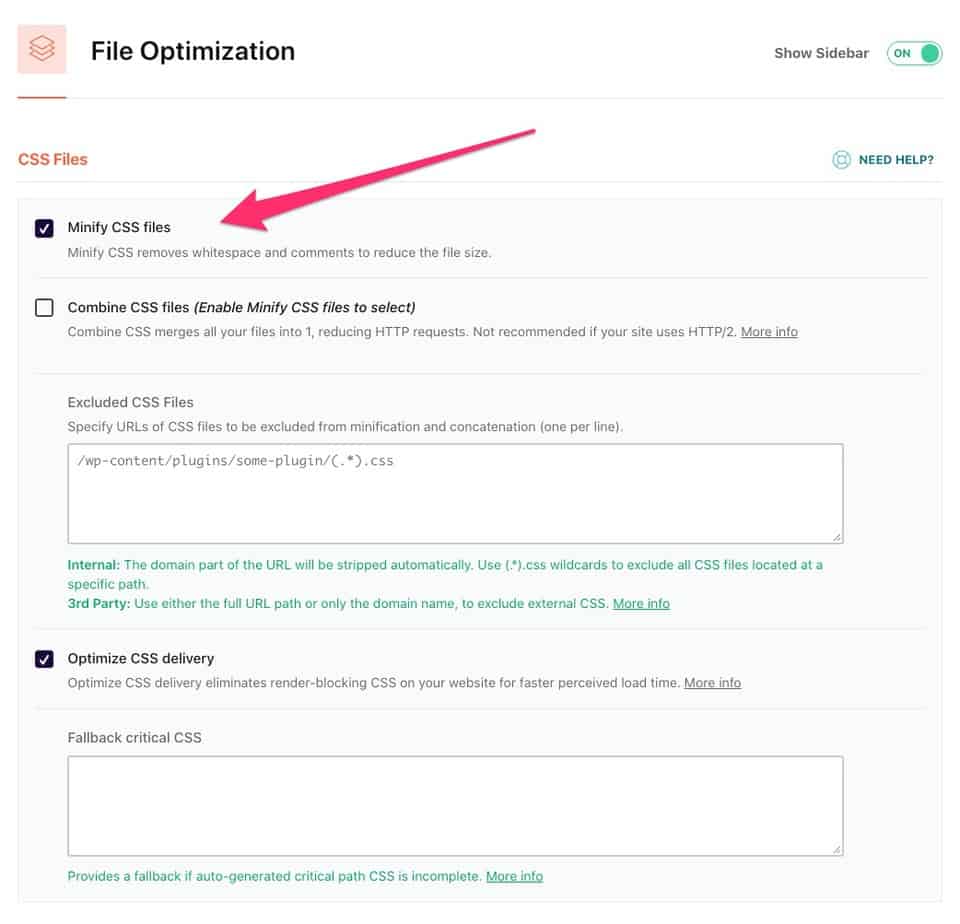Open More info below the Fallback critical CSS field
Viewport: 960px width, 924px height.
[514, 876]
